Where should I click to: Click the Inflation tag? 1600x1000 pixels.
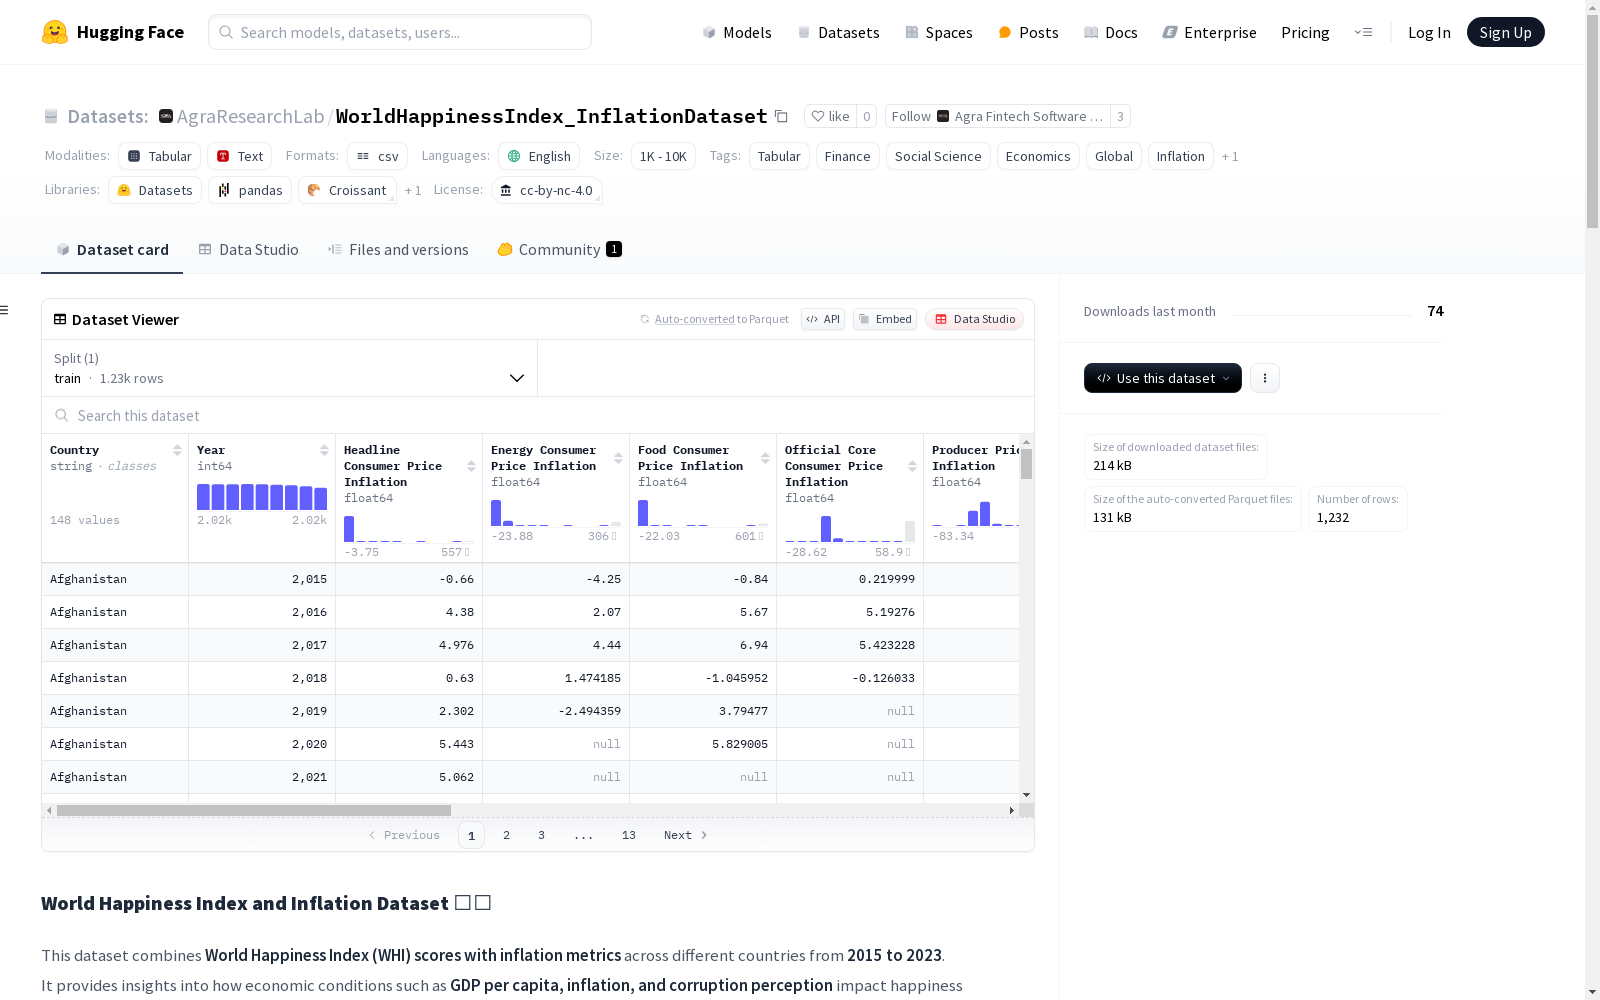1181,157
